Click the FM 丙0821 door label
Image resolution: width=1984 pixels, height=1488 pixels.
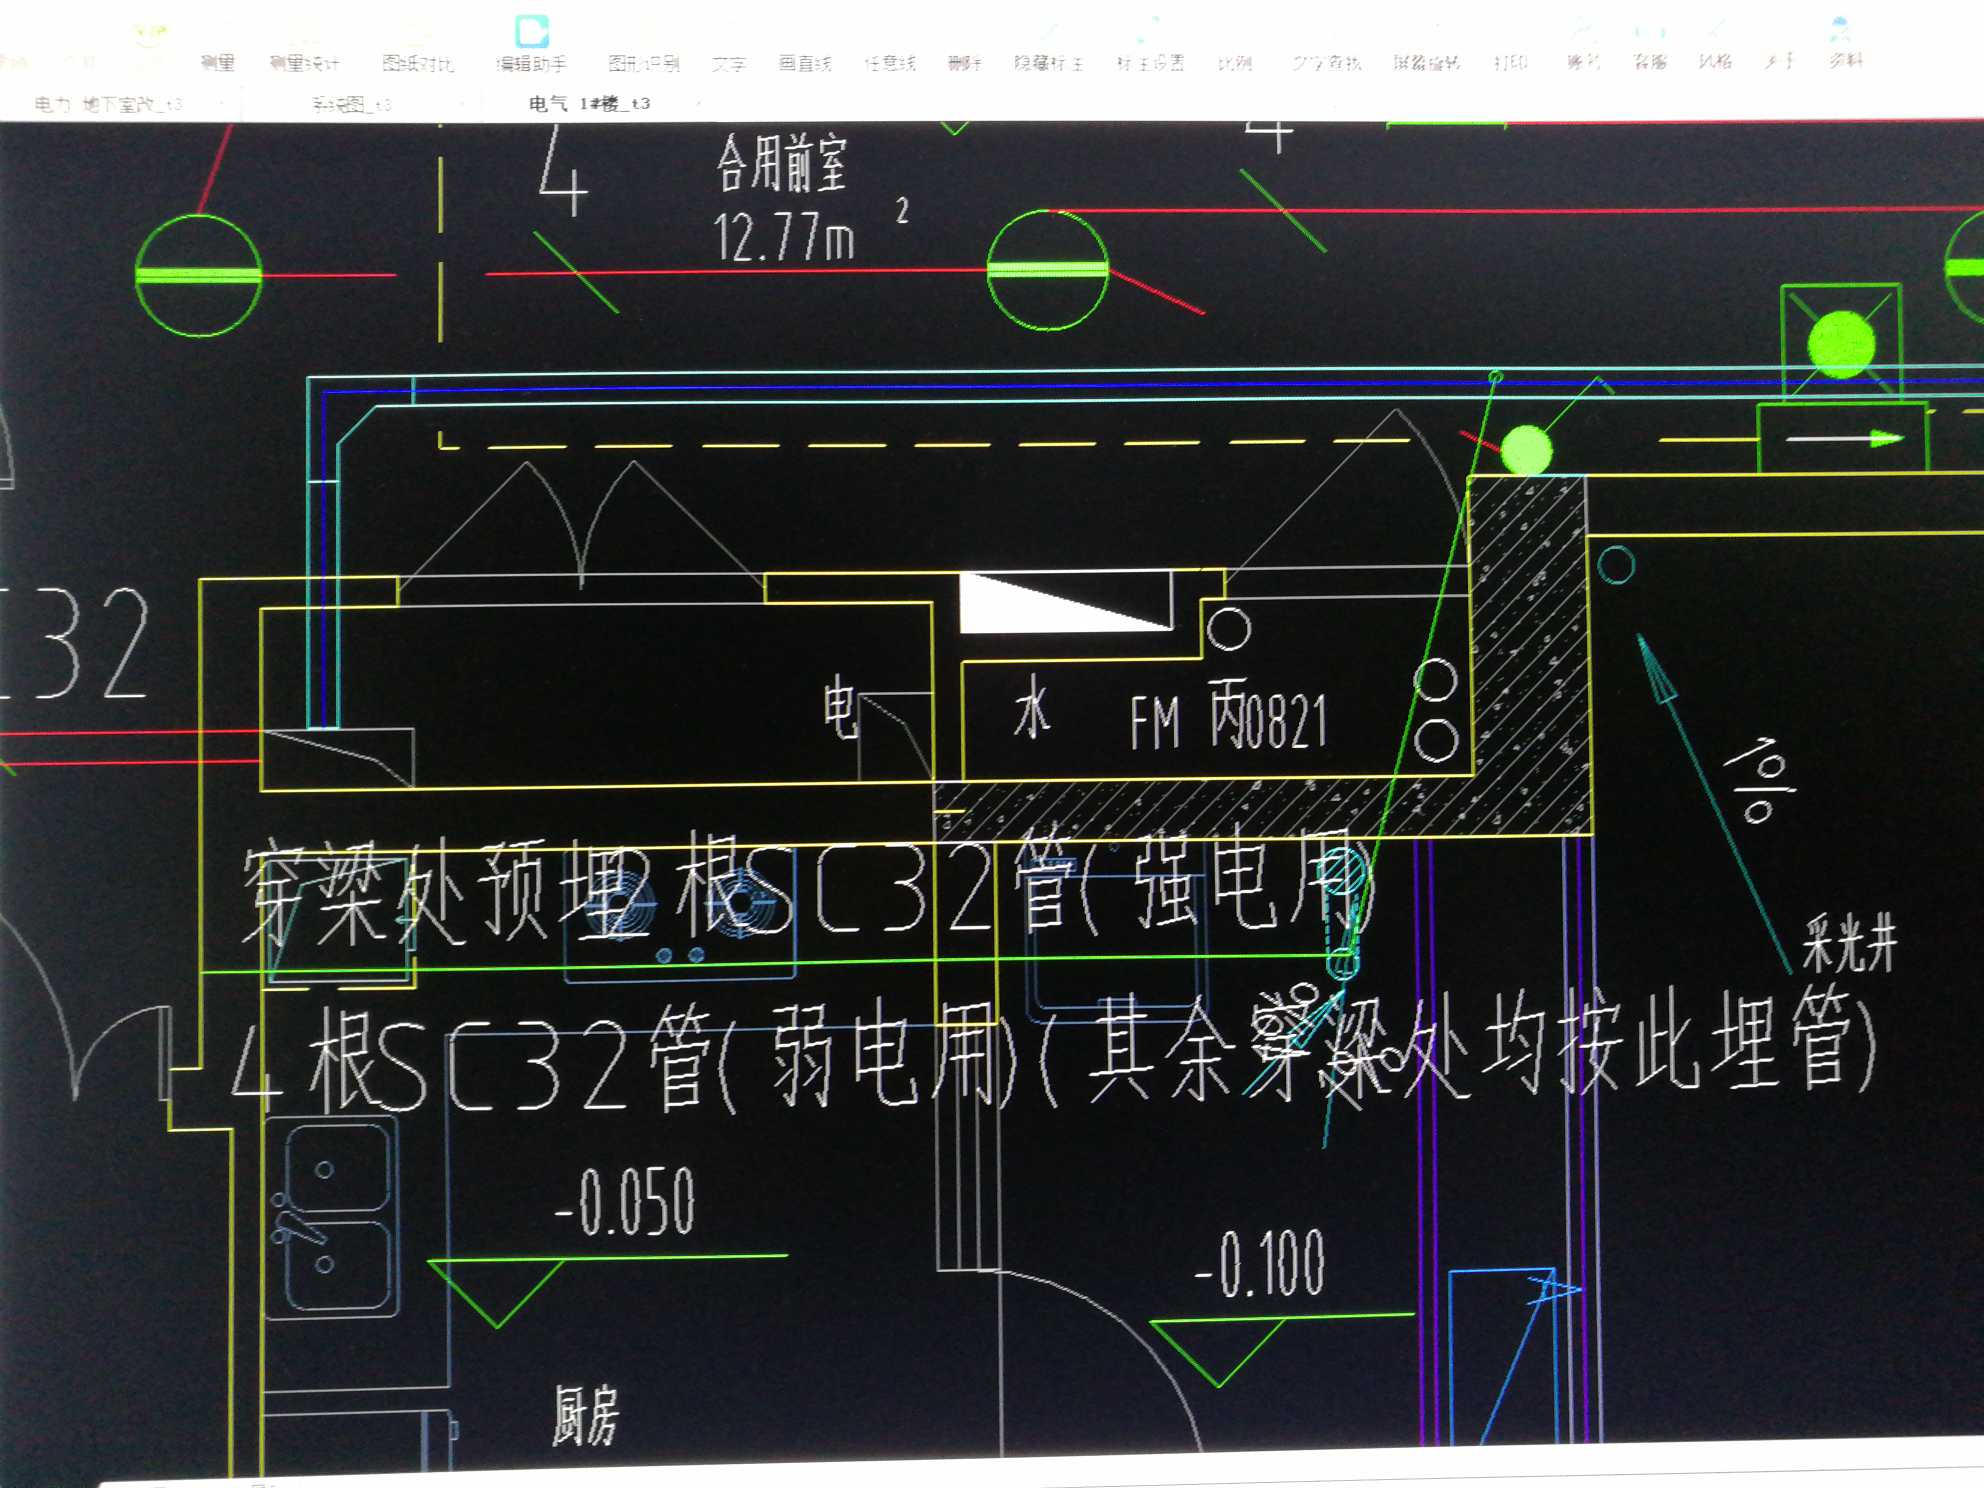[x=1229, y=718]
